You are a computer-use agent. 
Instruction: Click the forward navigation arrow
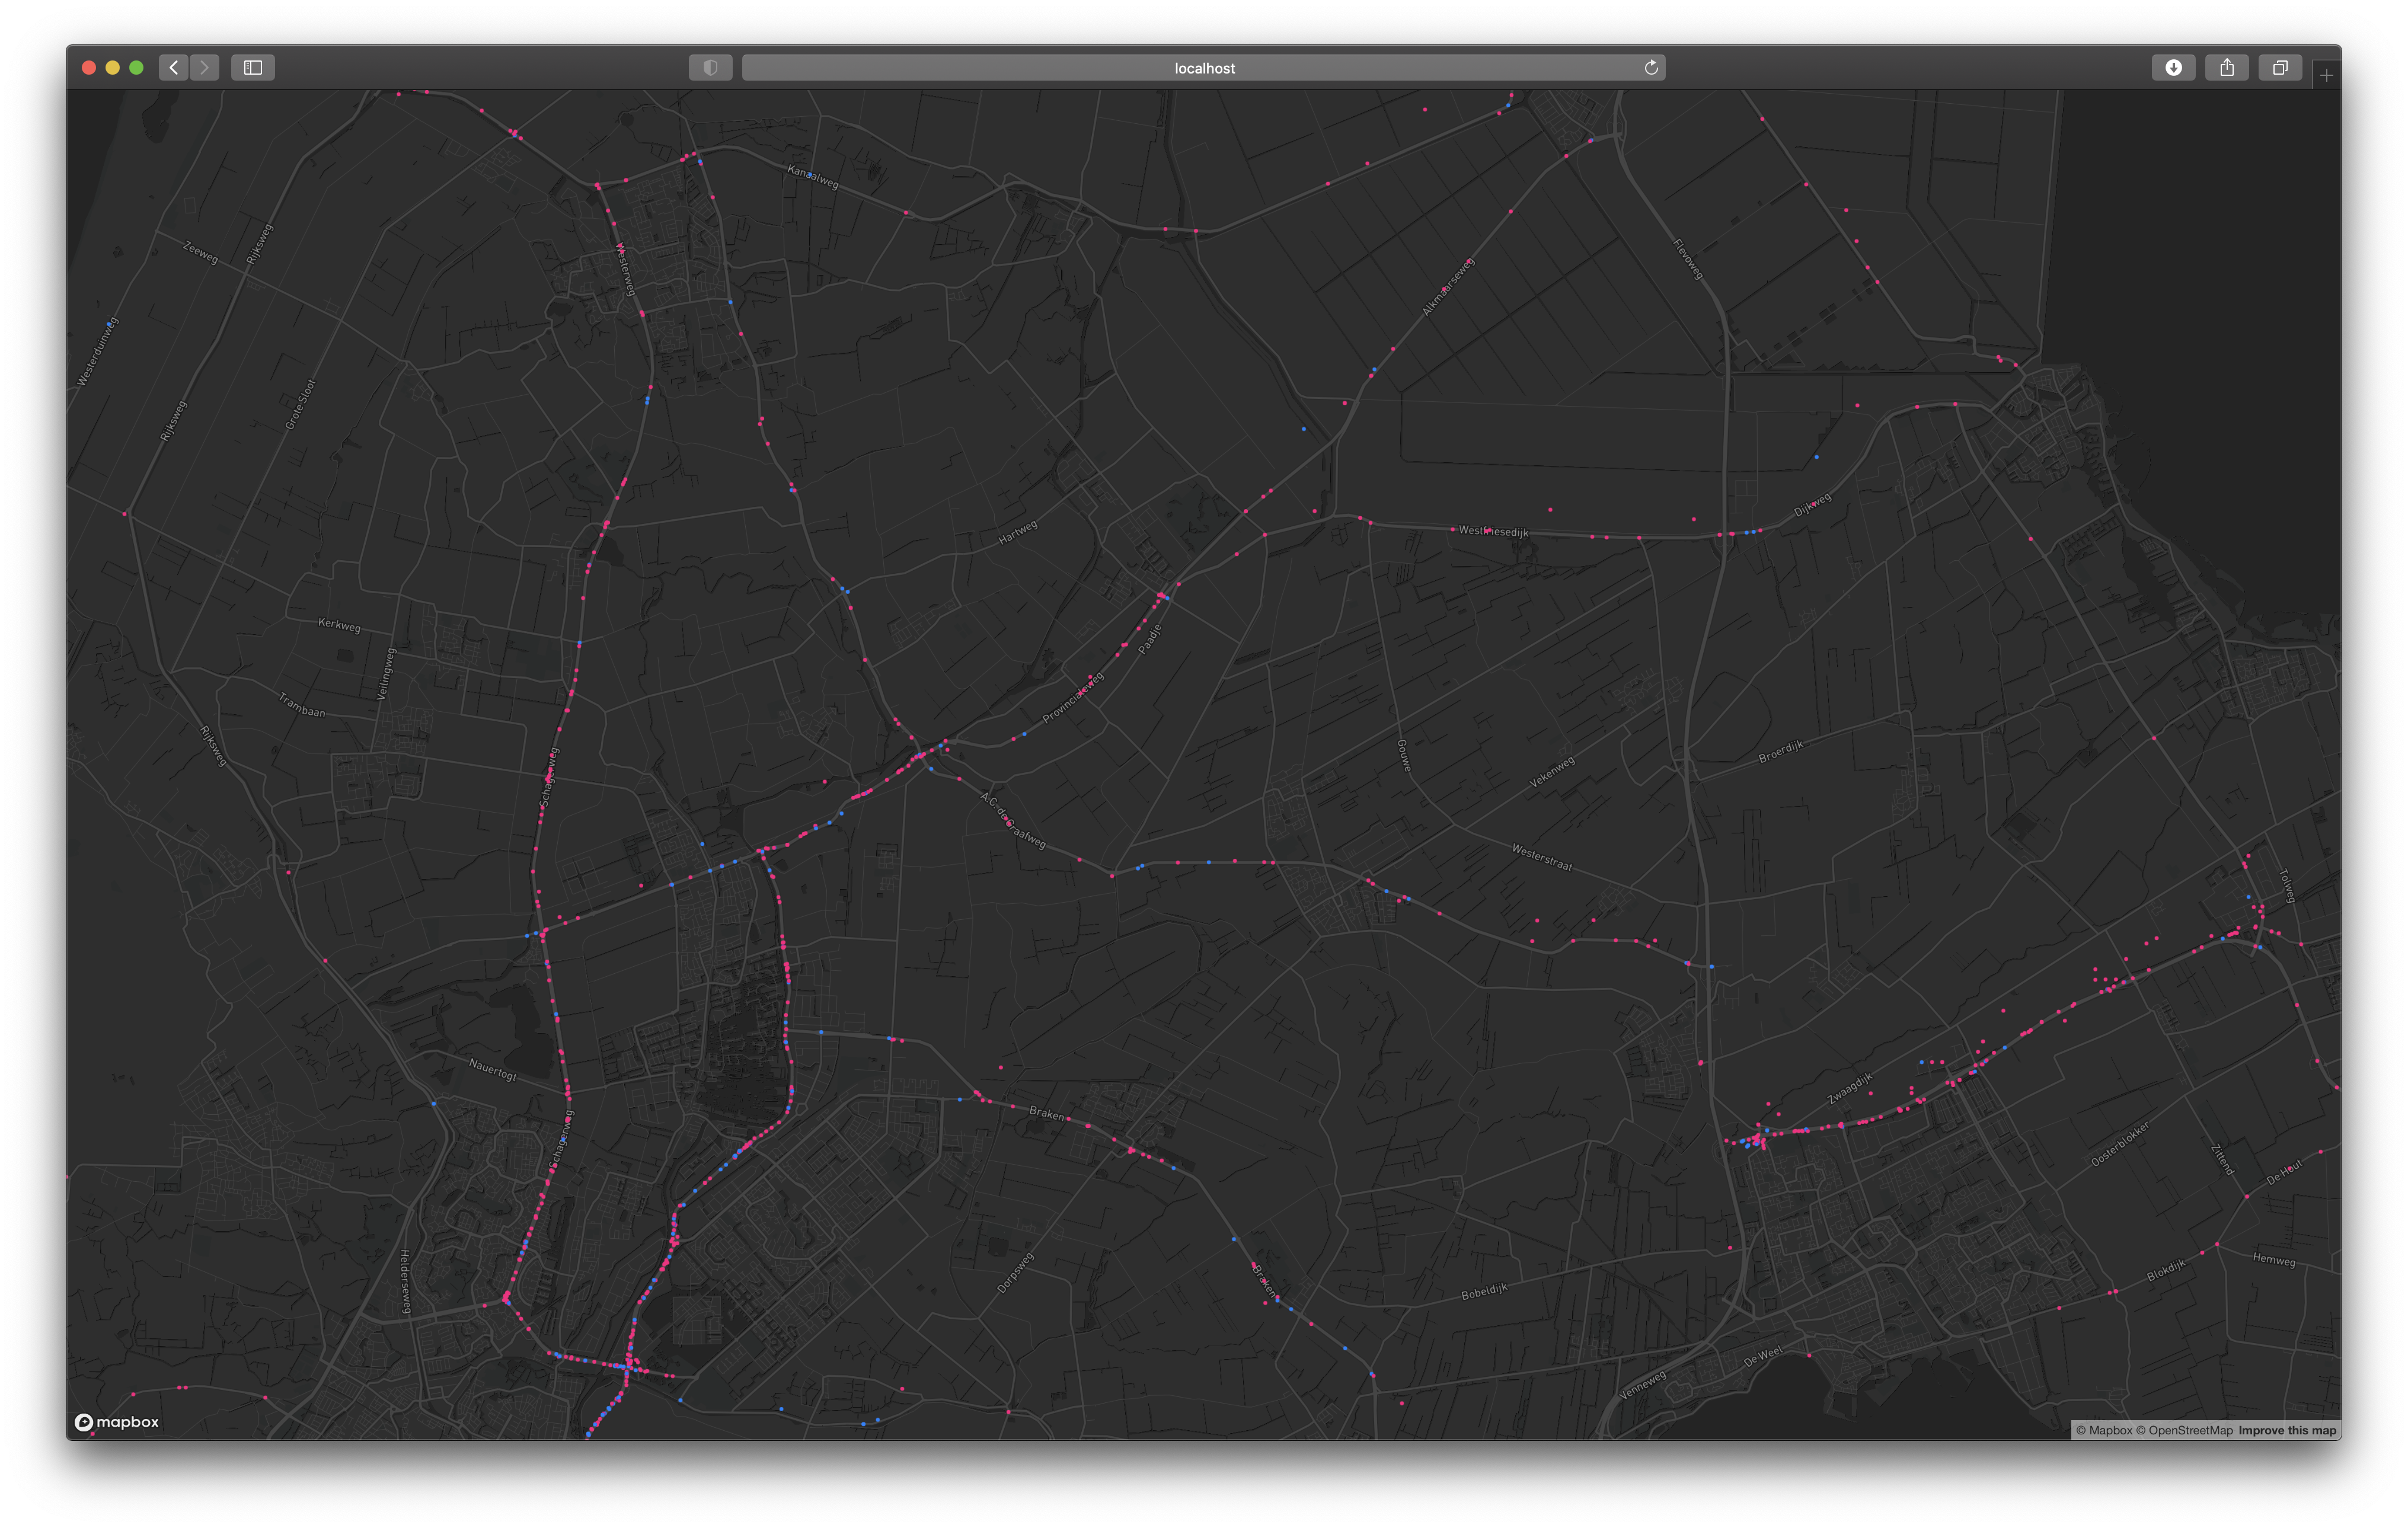pyautogui.click(x=204, y=67)
